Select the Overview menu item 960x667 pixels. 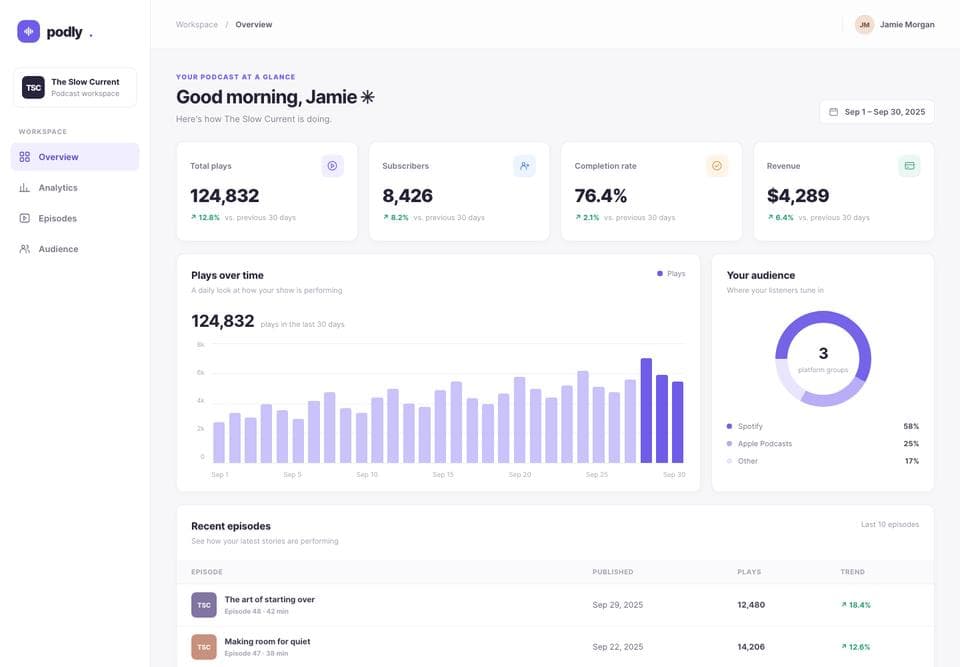[x=75, y=157]
